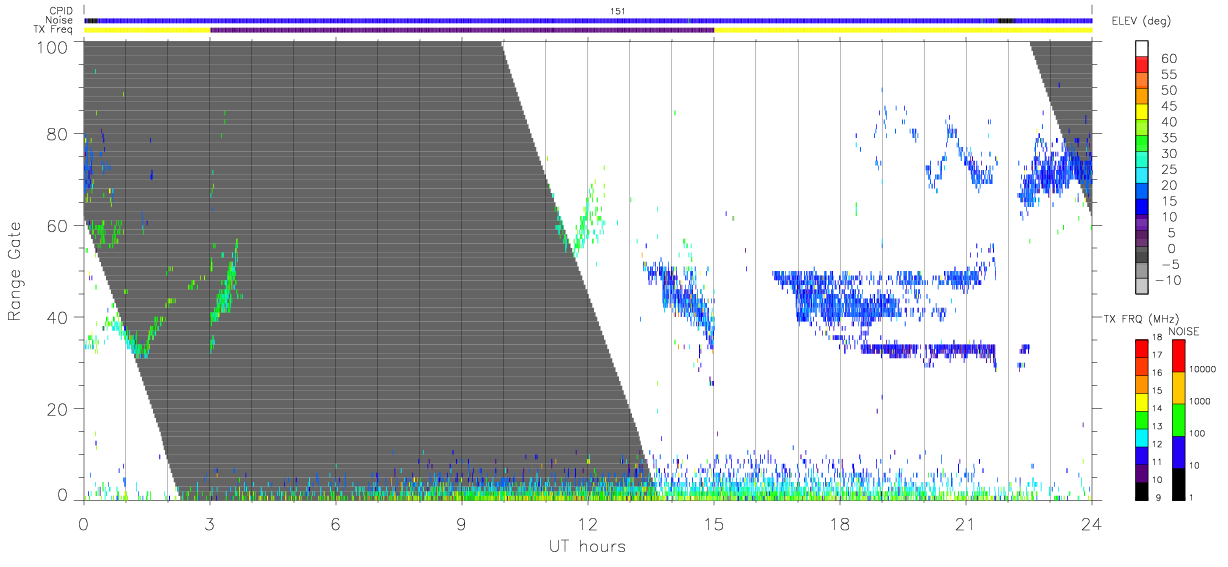Click the 18 tick on the UT hours axis
This screenshot has height=567, width=1228.
[840, 523]
